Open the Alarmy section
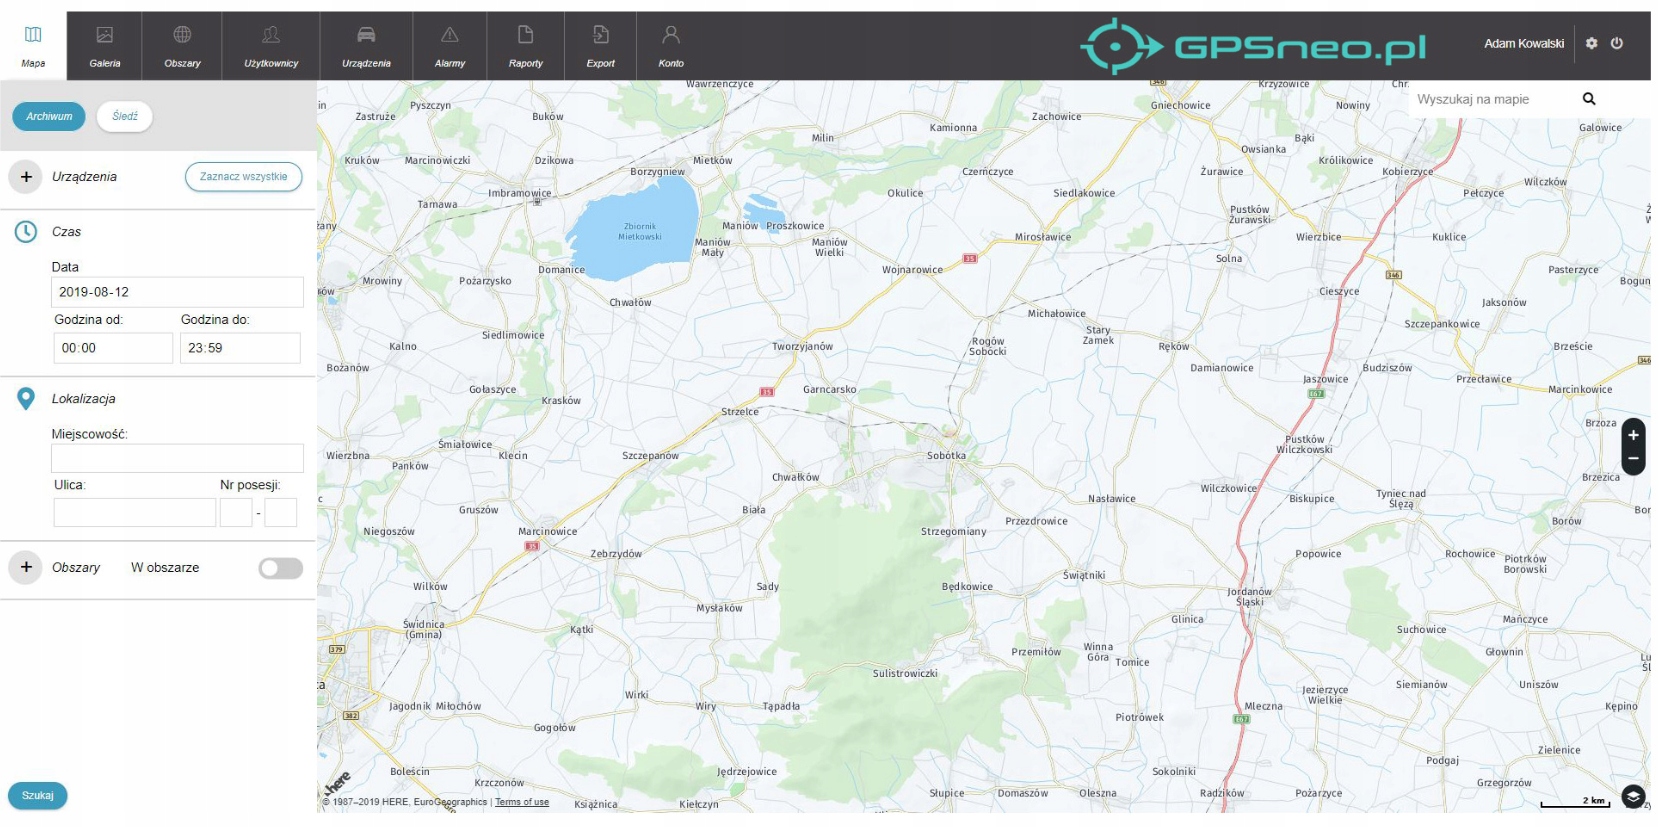This screenshot has height=827, width=1659. tap(450, 46)
